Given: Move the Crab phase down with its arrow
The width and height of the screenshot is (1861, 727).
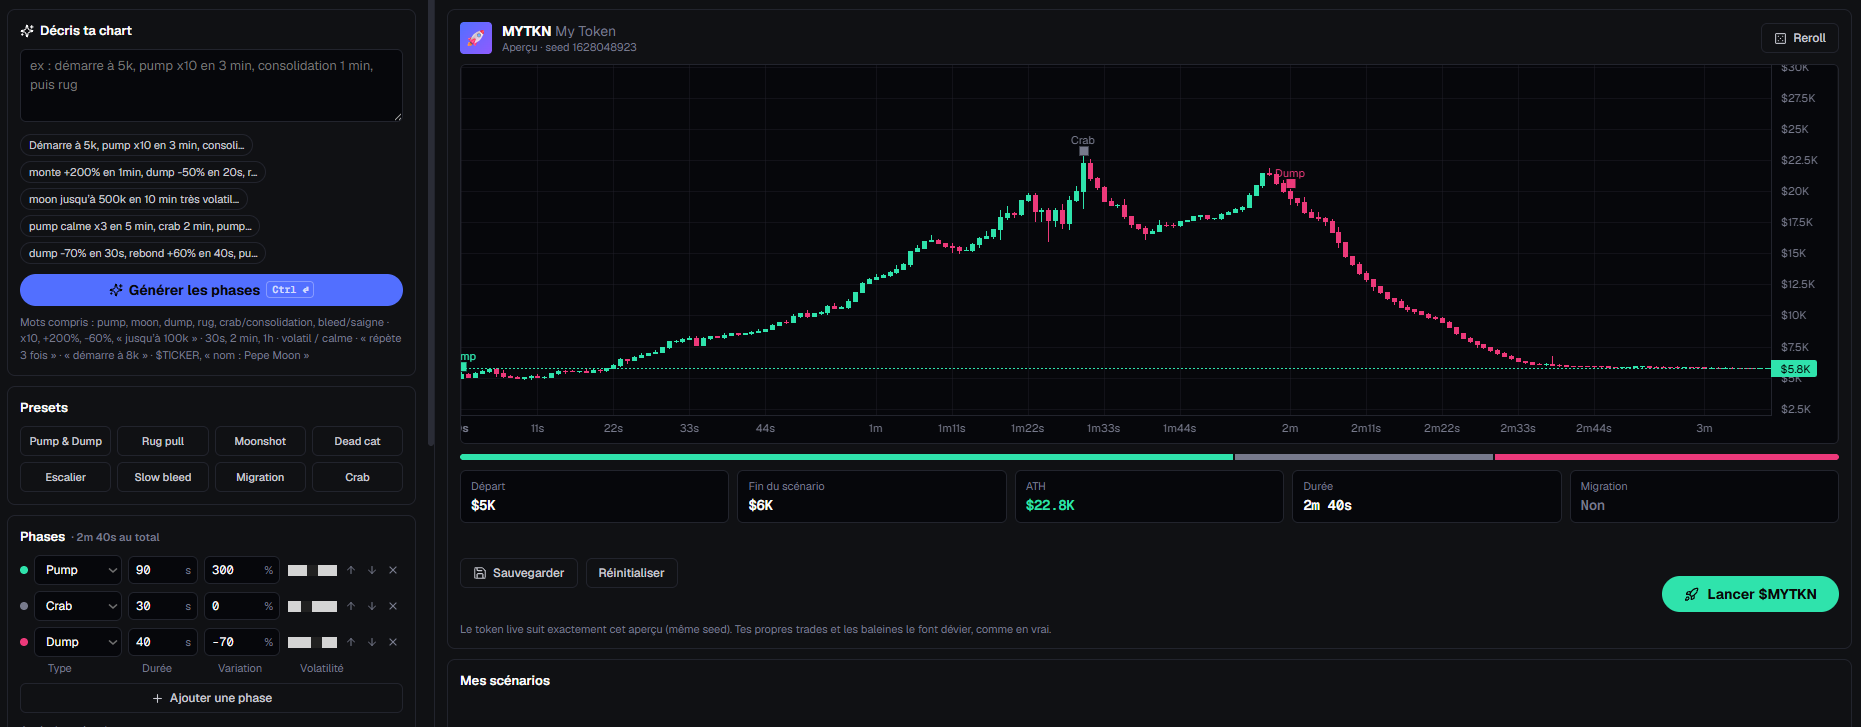Looking at the screenshot, I should [x=372, y=606].
